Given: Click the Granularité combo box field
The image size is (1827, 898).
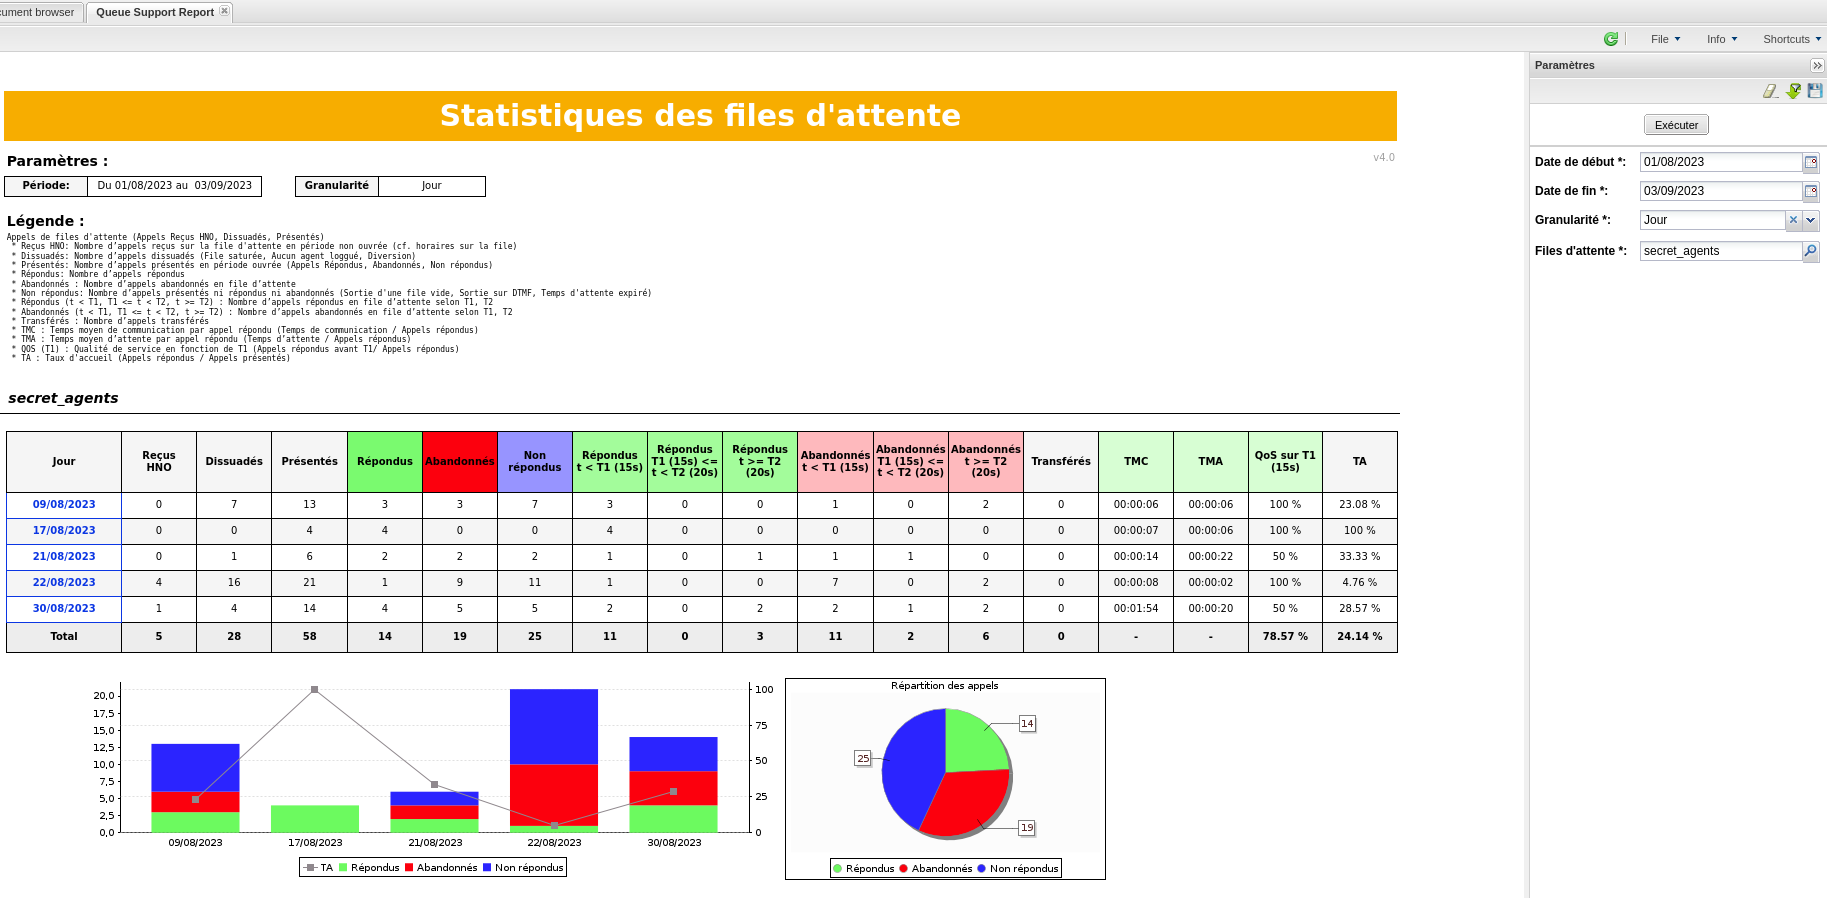Looking at the screenshot, I should [x=1713, y=220].
